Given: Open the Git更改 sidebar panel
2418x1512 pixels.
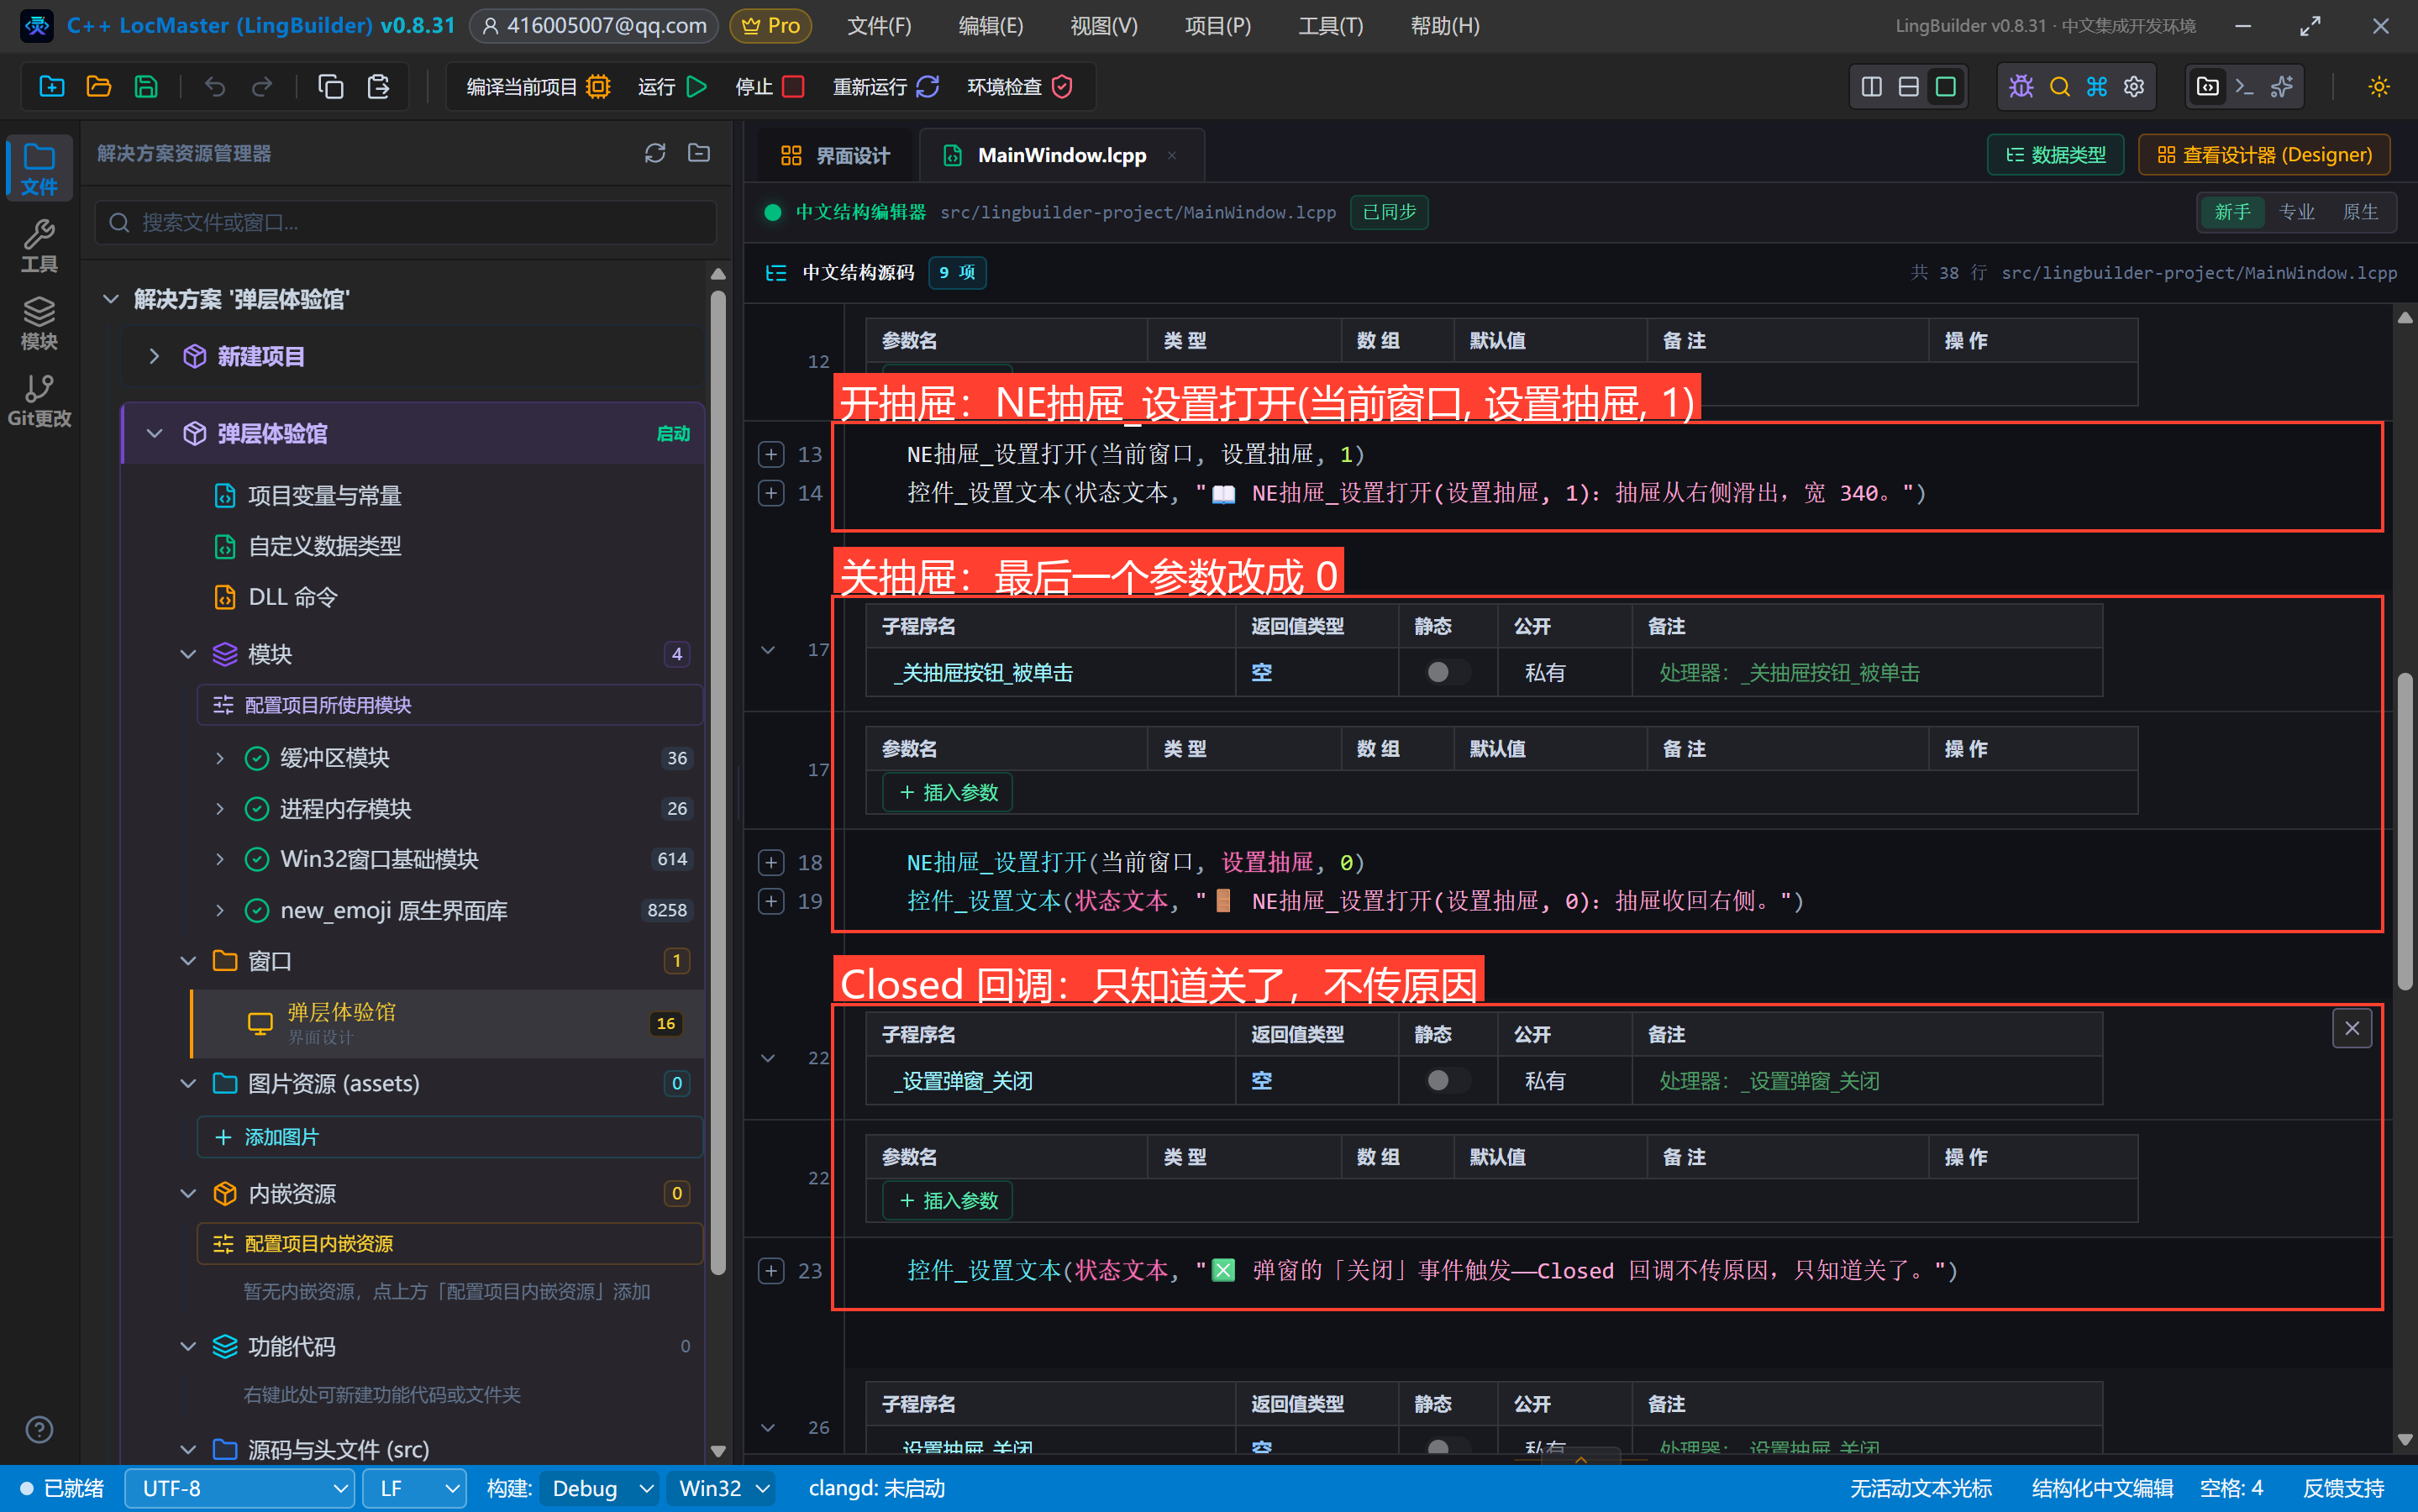Looking at the screenshot, I should pos(39,399).
